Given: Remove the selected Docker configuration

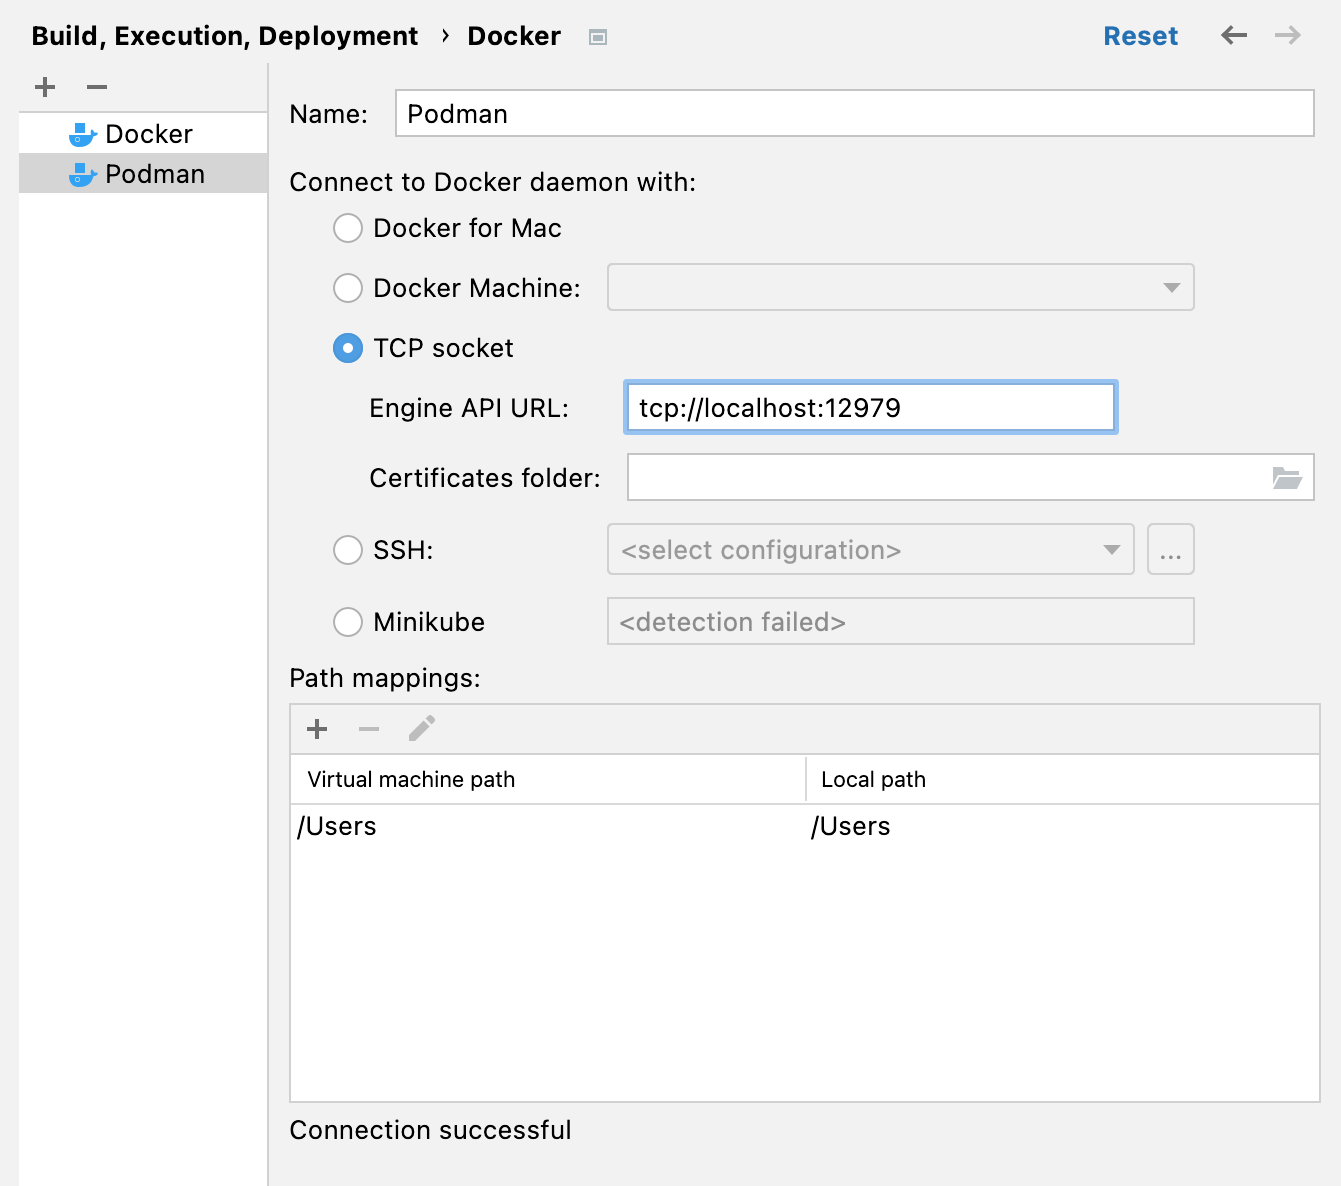Looking at the screenshot, I should [x=97, y=87].
